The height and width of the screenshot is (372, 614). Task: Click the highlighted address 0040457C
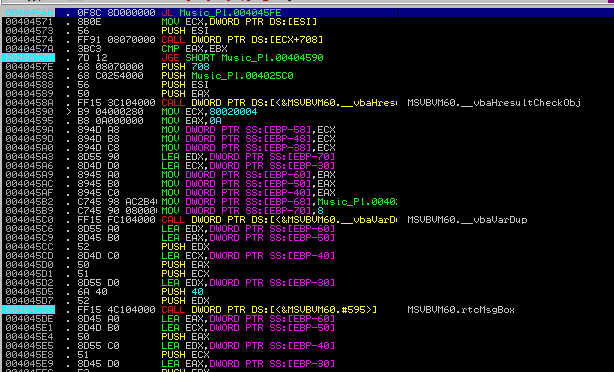click(29, 58)
